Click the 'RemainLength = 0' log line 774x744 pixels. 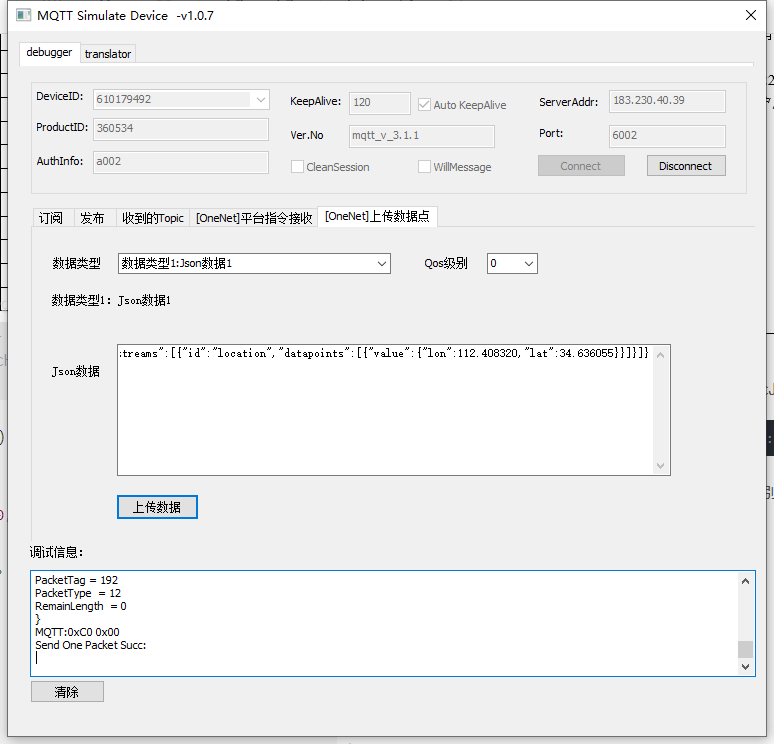tap(80, 606)
